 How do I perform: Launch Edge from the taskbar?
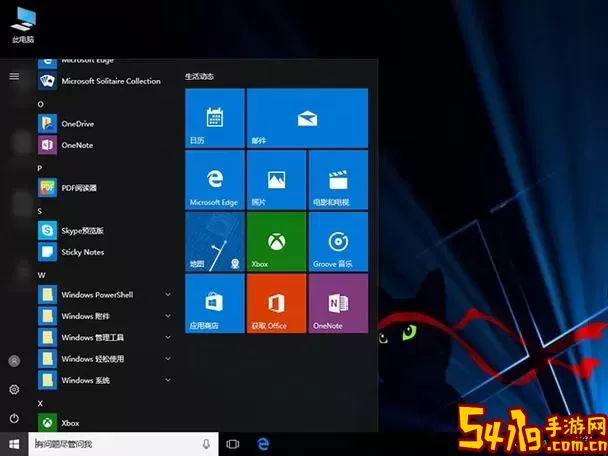pyautogui.click(x=263, y=444)
